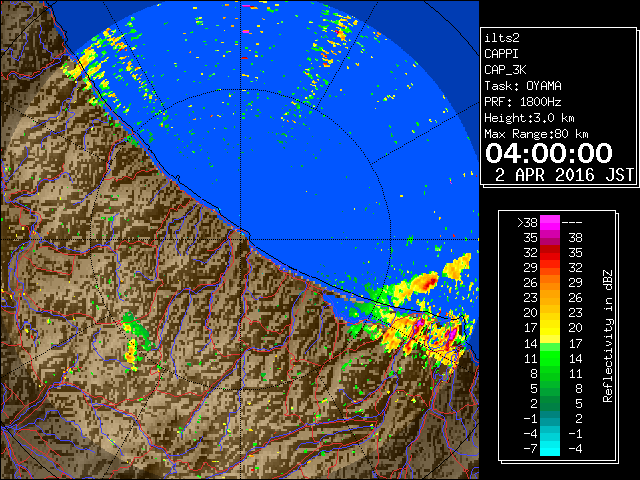
Task: Click the '---' legend label
Action: click(572, 223)
